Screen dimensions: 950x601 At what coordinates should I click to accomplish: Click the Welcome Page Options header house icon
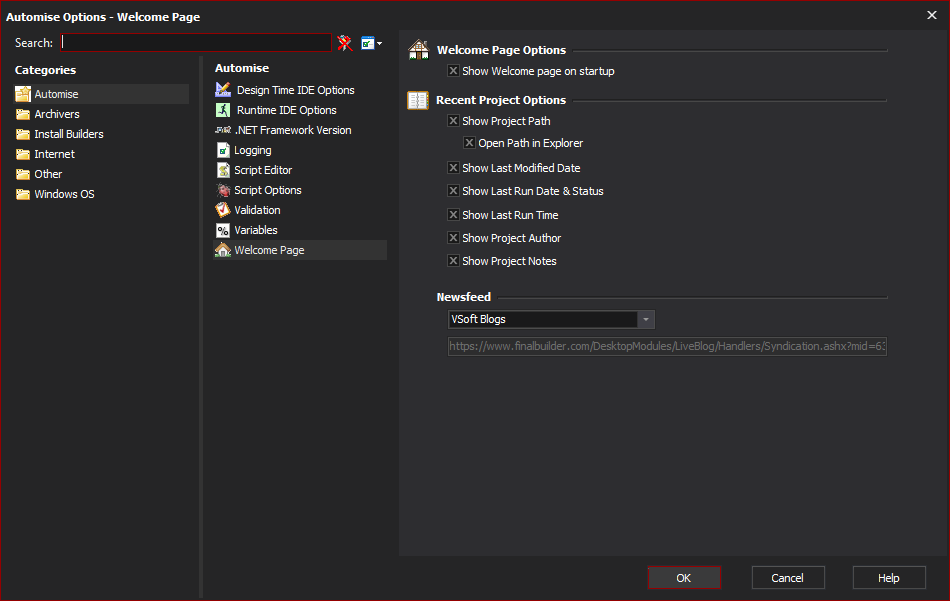click(x=419, y=50)
